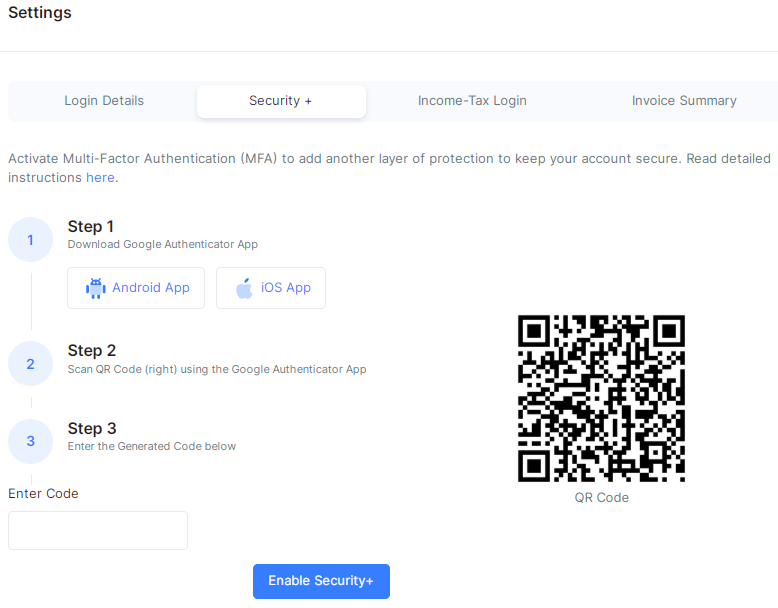The height and width of the screenshot is (608, 778).
Task: Click the iOS App download button
Action: (271, 288)
